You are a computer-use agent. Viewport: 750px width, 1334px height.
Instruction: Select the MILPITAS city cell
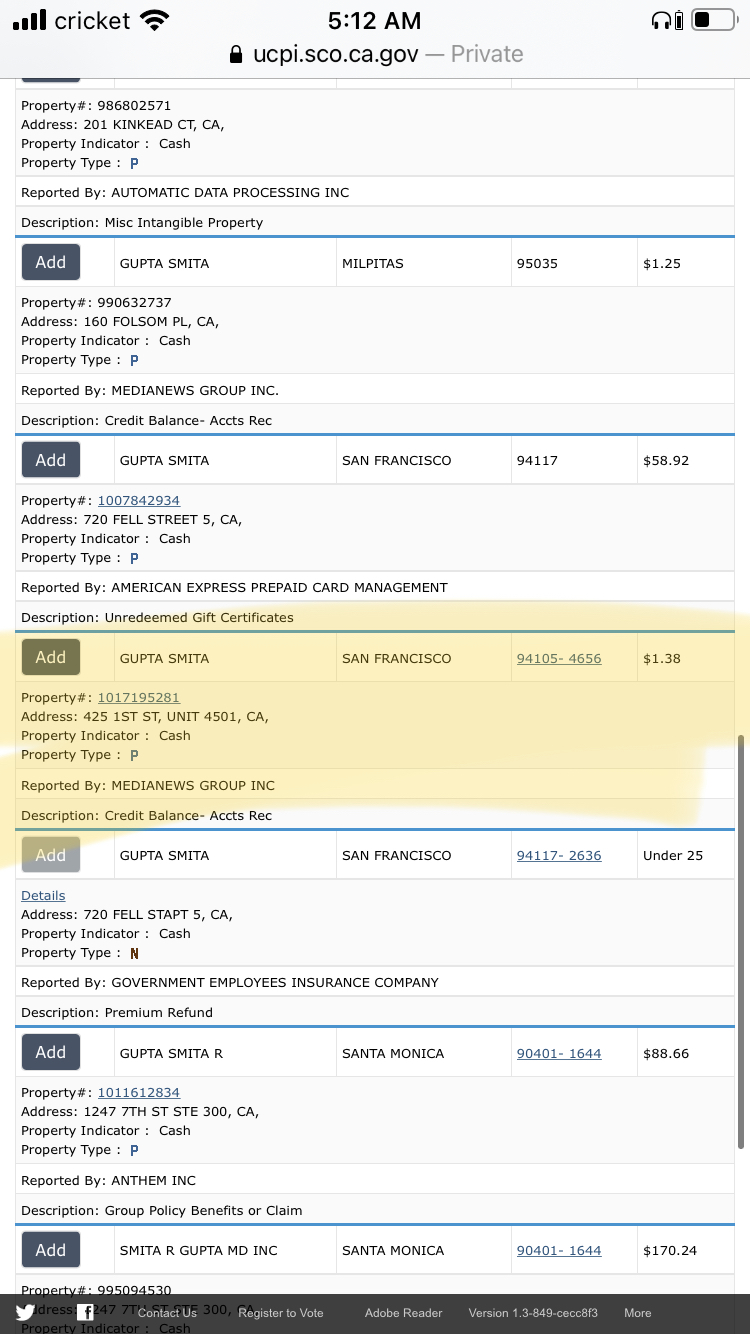pos(423,263)
